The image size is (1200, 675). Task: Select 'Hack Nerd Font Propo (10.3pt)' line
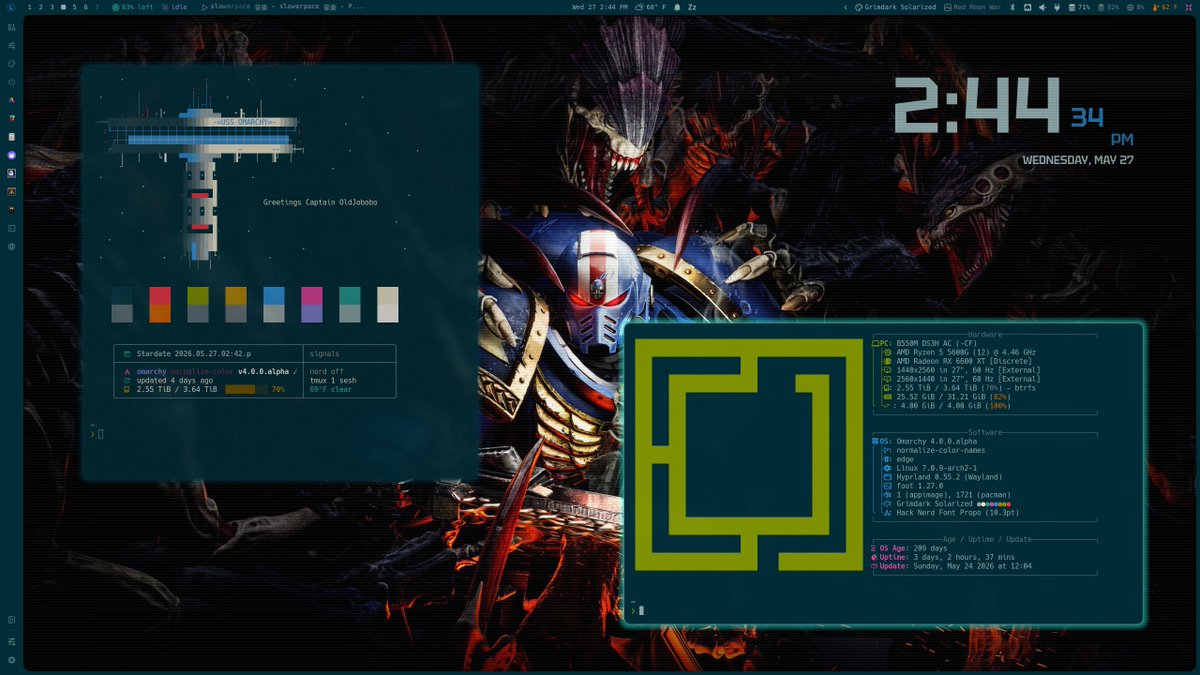click(950, 513)
